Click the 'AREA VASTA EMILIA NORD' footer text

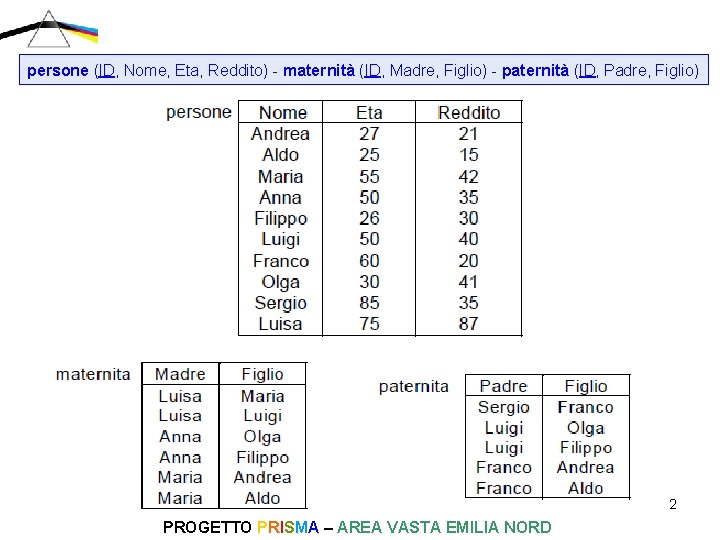pos(444,527)
